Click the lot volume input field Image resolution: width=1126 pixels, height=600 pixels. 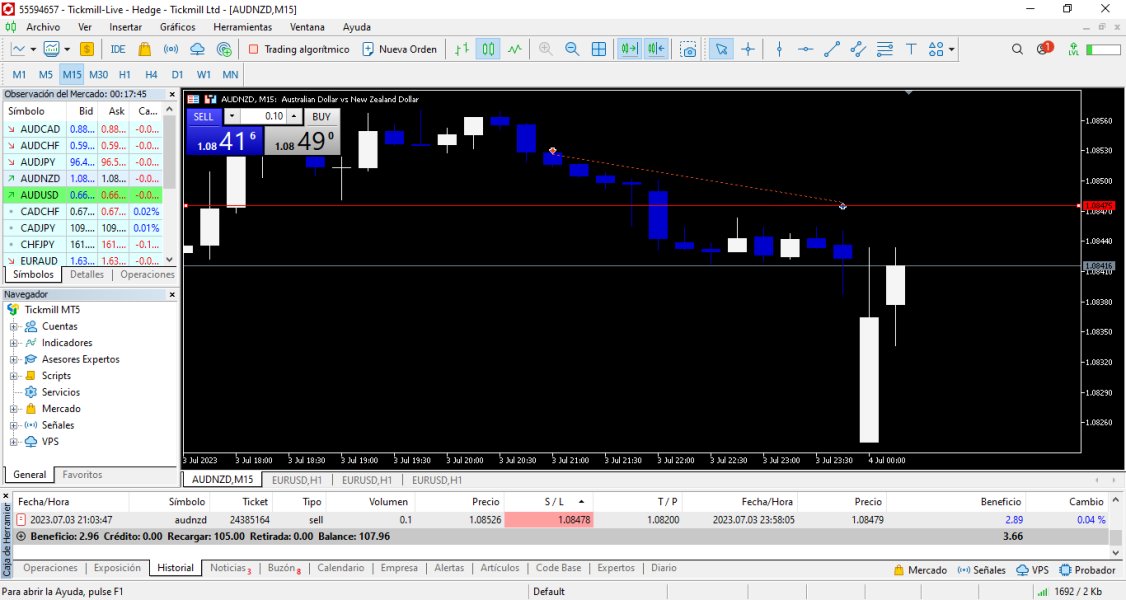pos(262,116)
